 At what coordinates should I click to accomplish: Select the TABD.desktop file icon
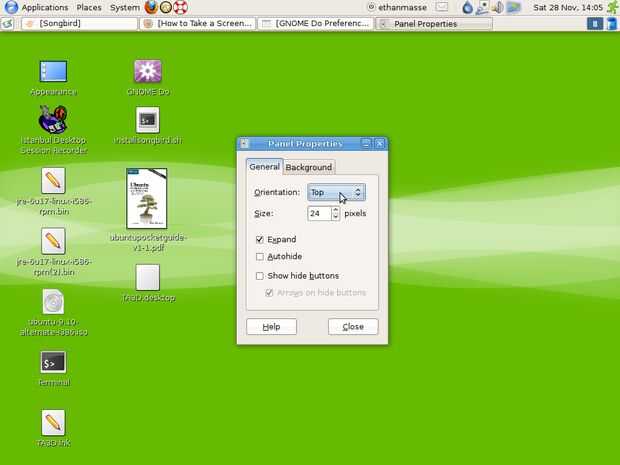tap(147, 277)
